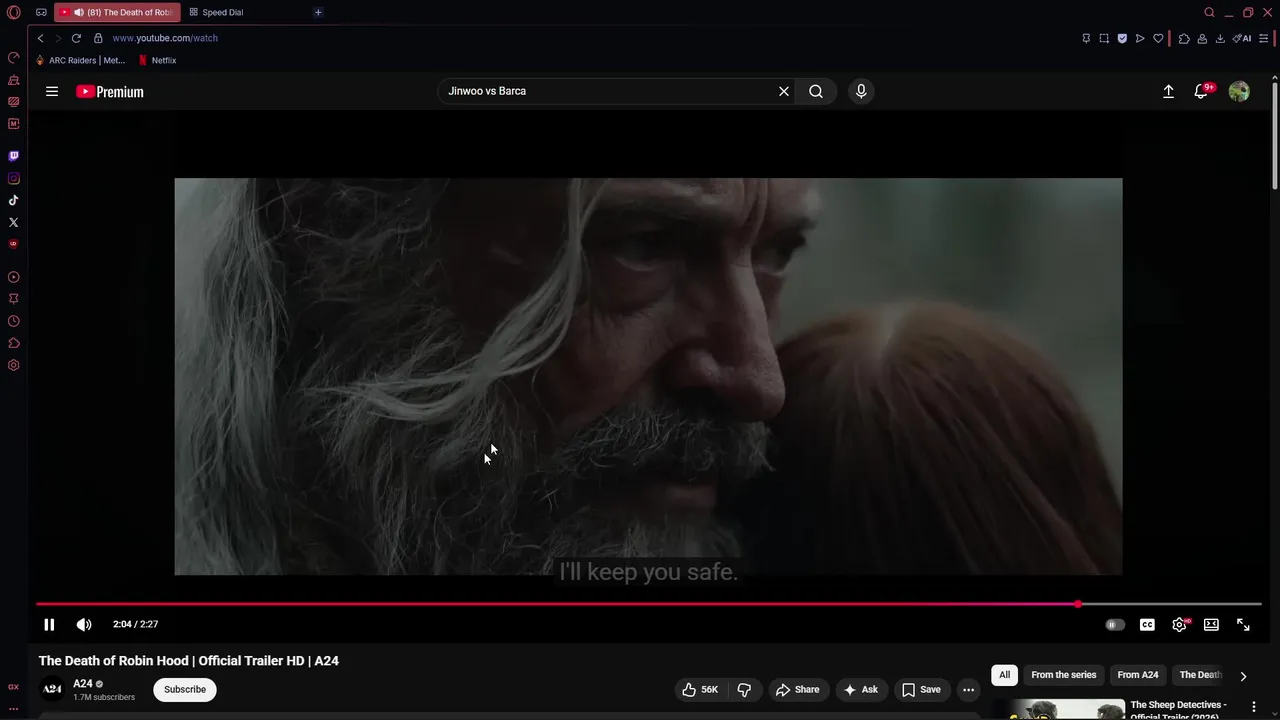1280x720 pixels.
Task: Select From the series chip
Action: (1064, 675)
